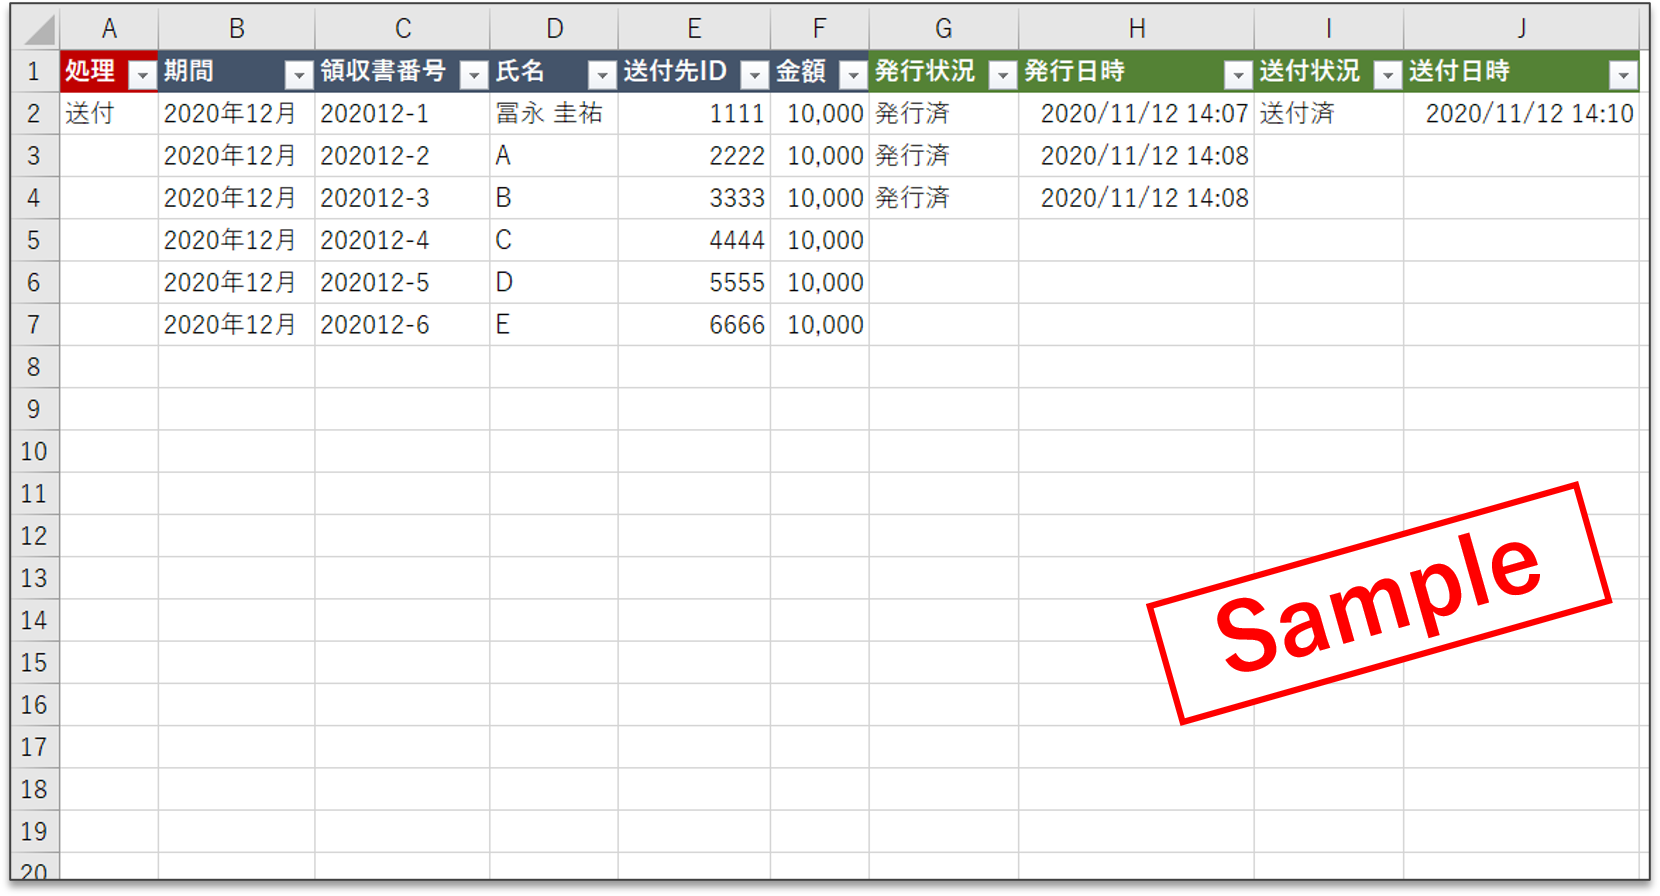
Task: Open the 処理 column filter dropdown
Action: coord(143,75)
